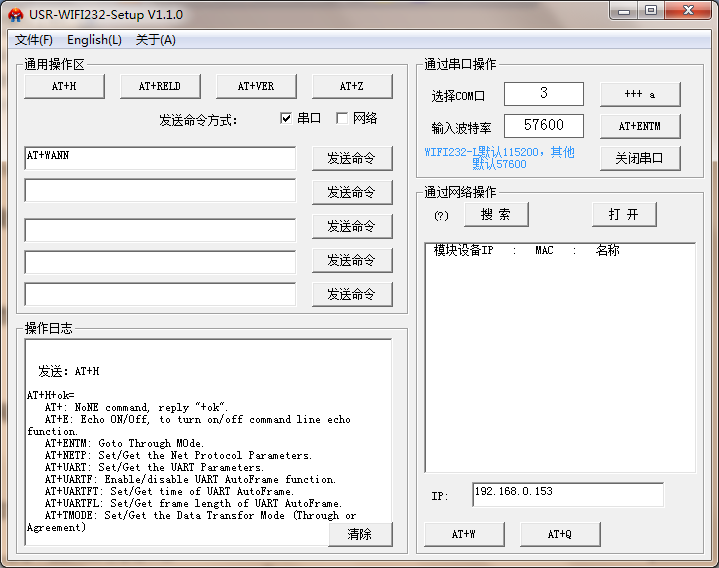
Task: Click the COM port number field
Action: point(543,94)
